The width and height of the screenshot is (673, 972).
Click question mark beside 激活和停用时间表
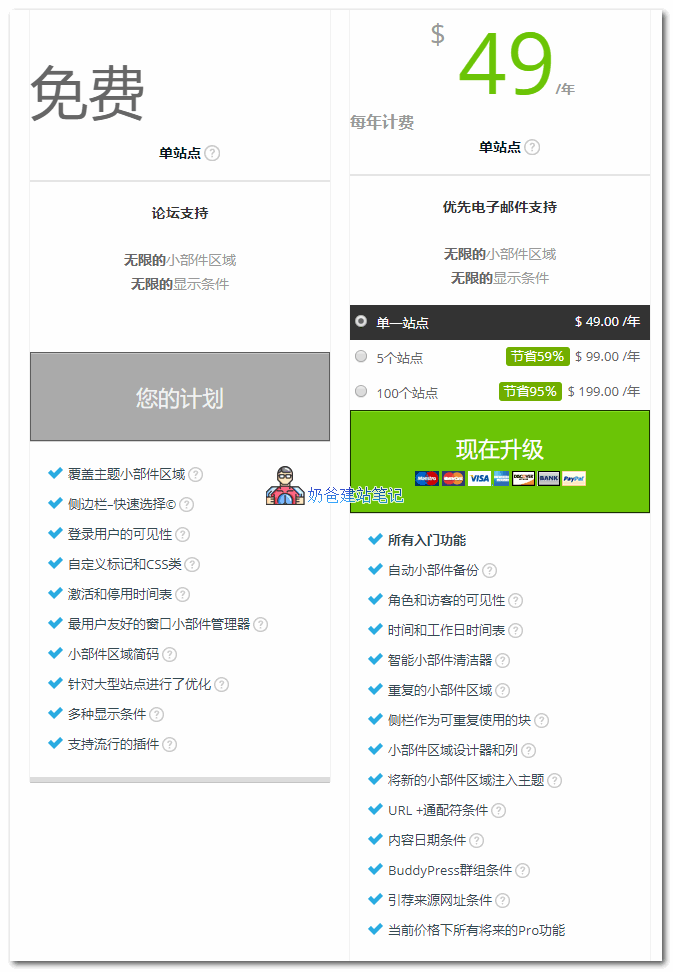pos(182,594)
